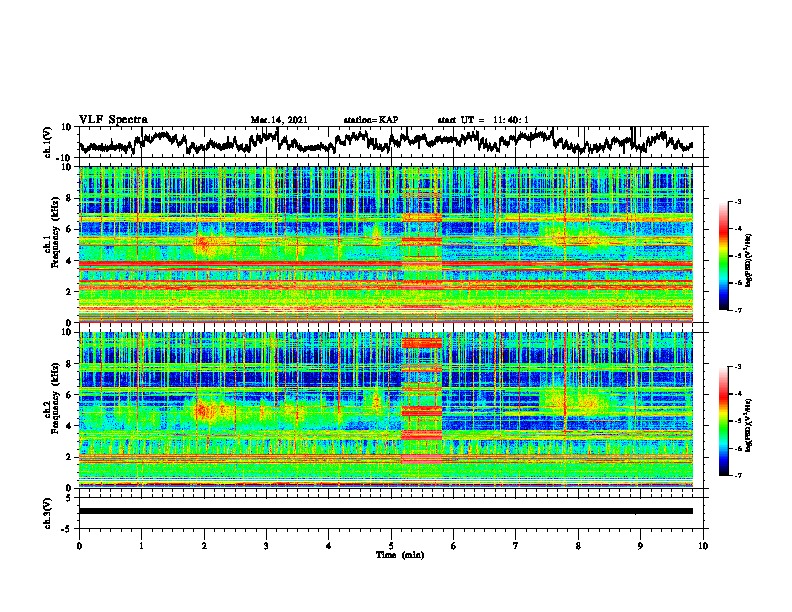Click the "-10" tick on ch.1(V) axis

tap(65, 158)
